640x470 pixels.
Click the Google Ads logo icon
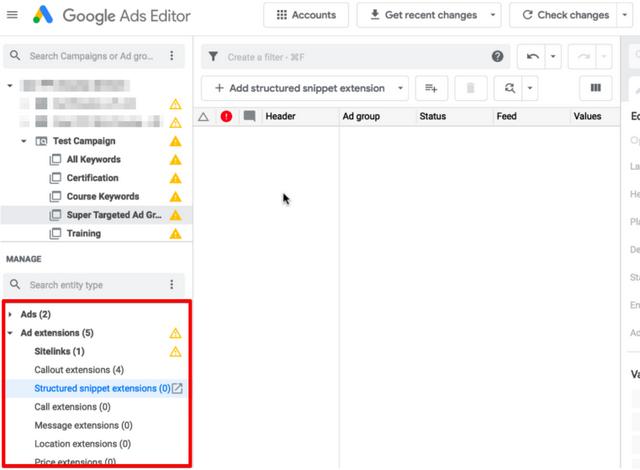coord(43,15)
